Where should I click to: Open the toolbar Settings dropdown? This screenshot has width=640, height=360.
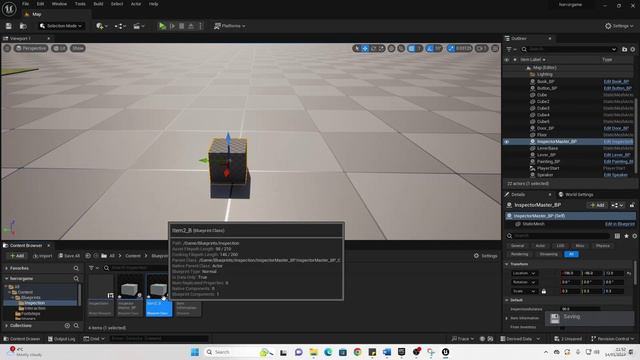pyautogui.click(x=619, y=26)
